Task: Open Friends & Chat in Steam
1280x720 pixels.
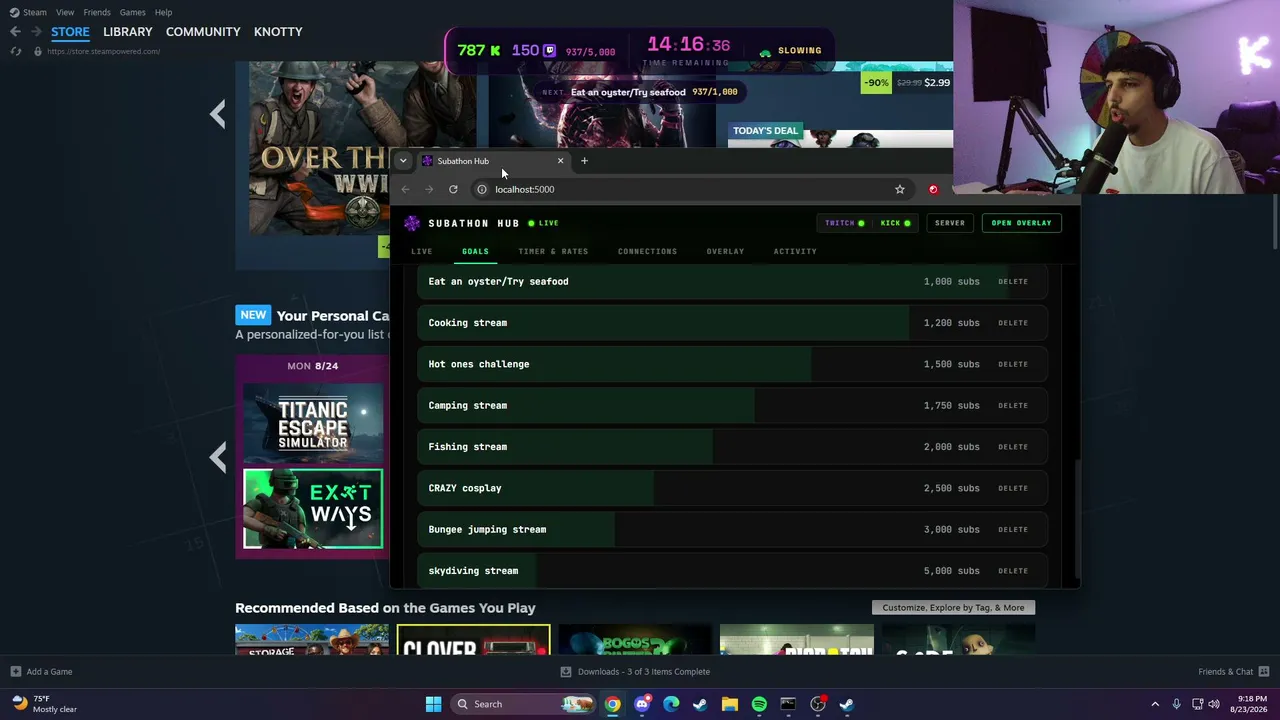Action: click(x=1233, y=672)
